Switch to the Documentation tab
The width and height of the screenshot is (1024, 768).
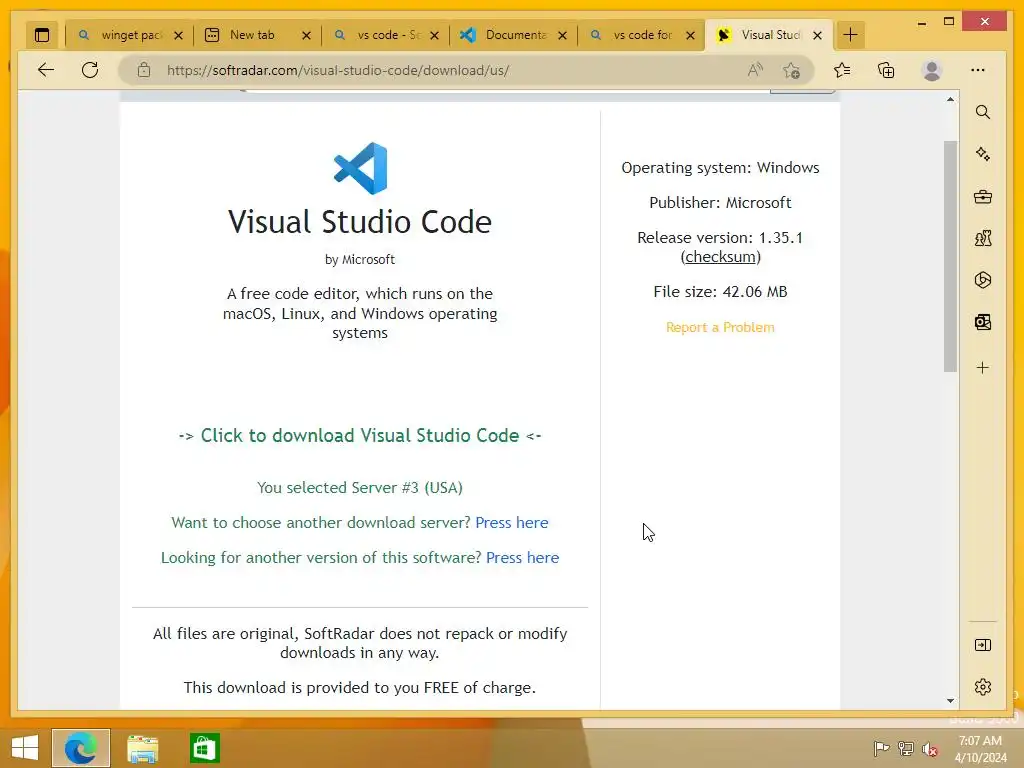pos(513,35)
